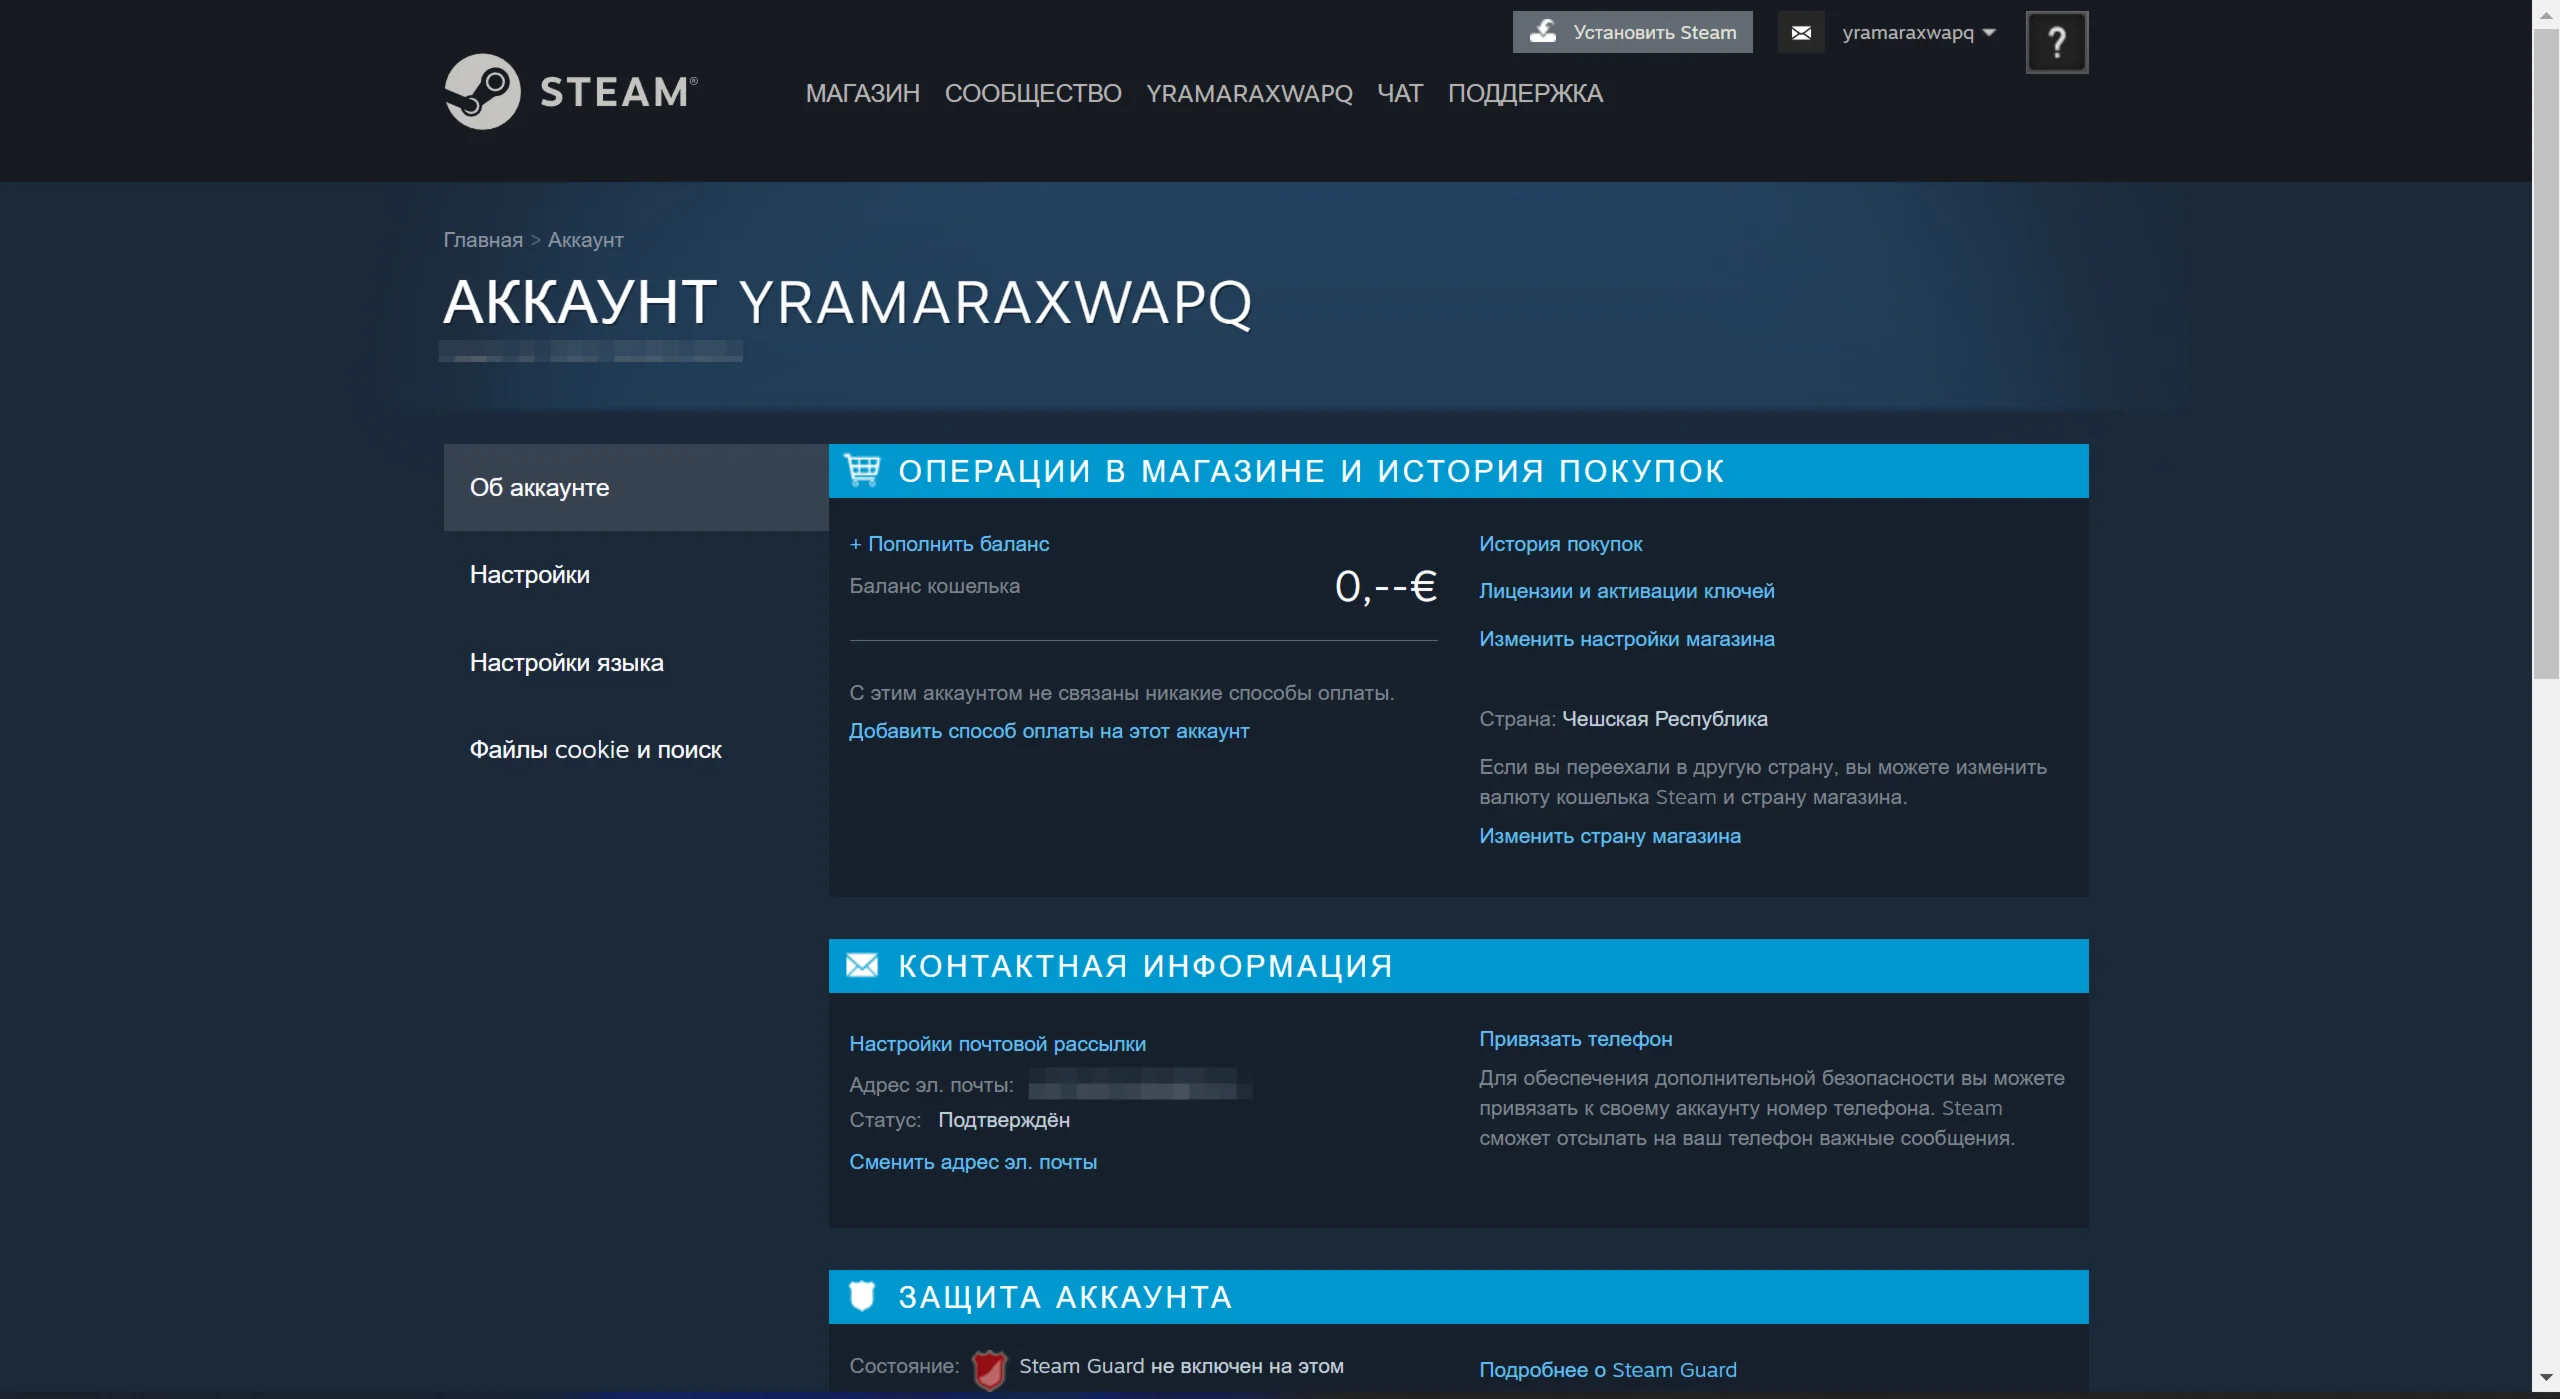The height and width of the screenshot is (1399, 2560).
Task: Click the Чешская Республика country text
Action: click(x=1665, y=719)
